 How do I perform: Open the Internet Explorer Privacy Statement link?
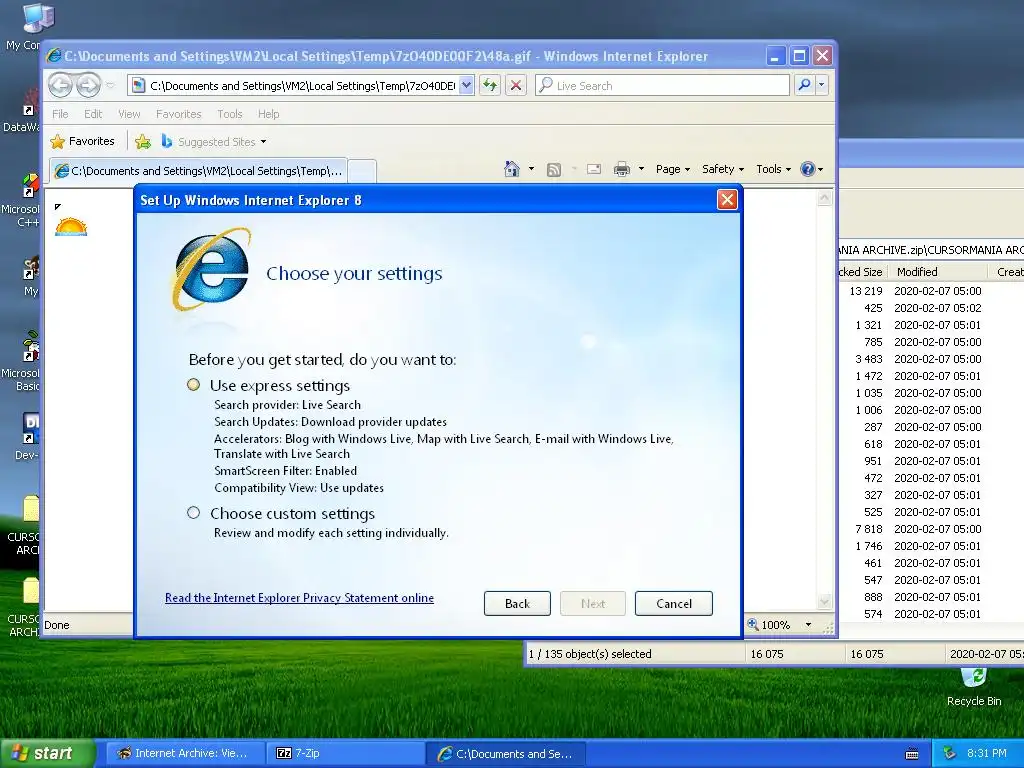coord(299,598)
